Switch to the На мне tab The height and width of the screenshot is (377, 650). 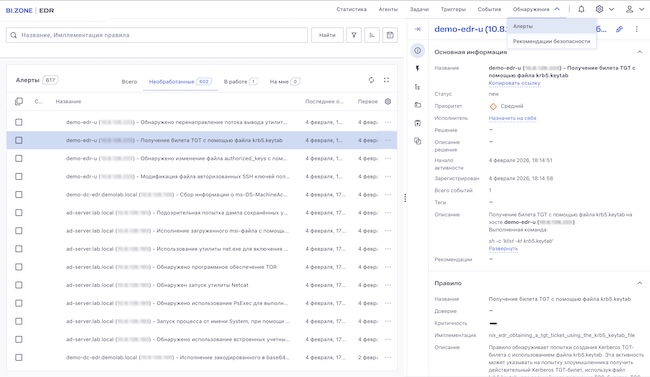[x=284, y=82]
